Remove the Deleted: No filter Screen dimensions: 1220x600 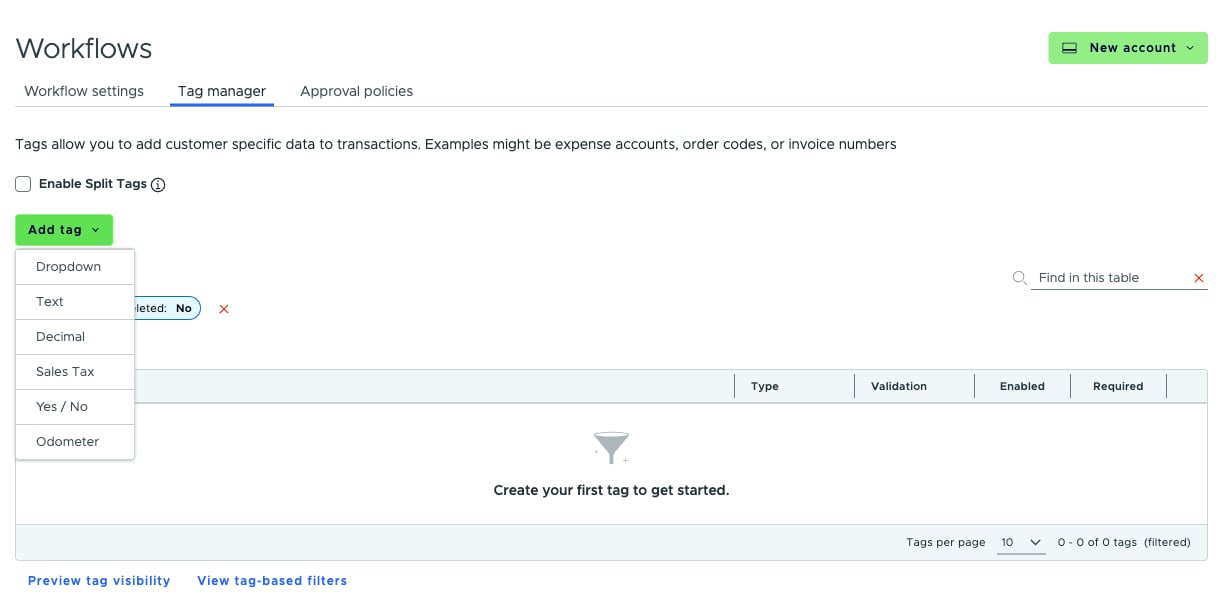tap(224, 309)
